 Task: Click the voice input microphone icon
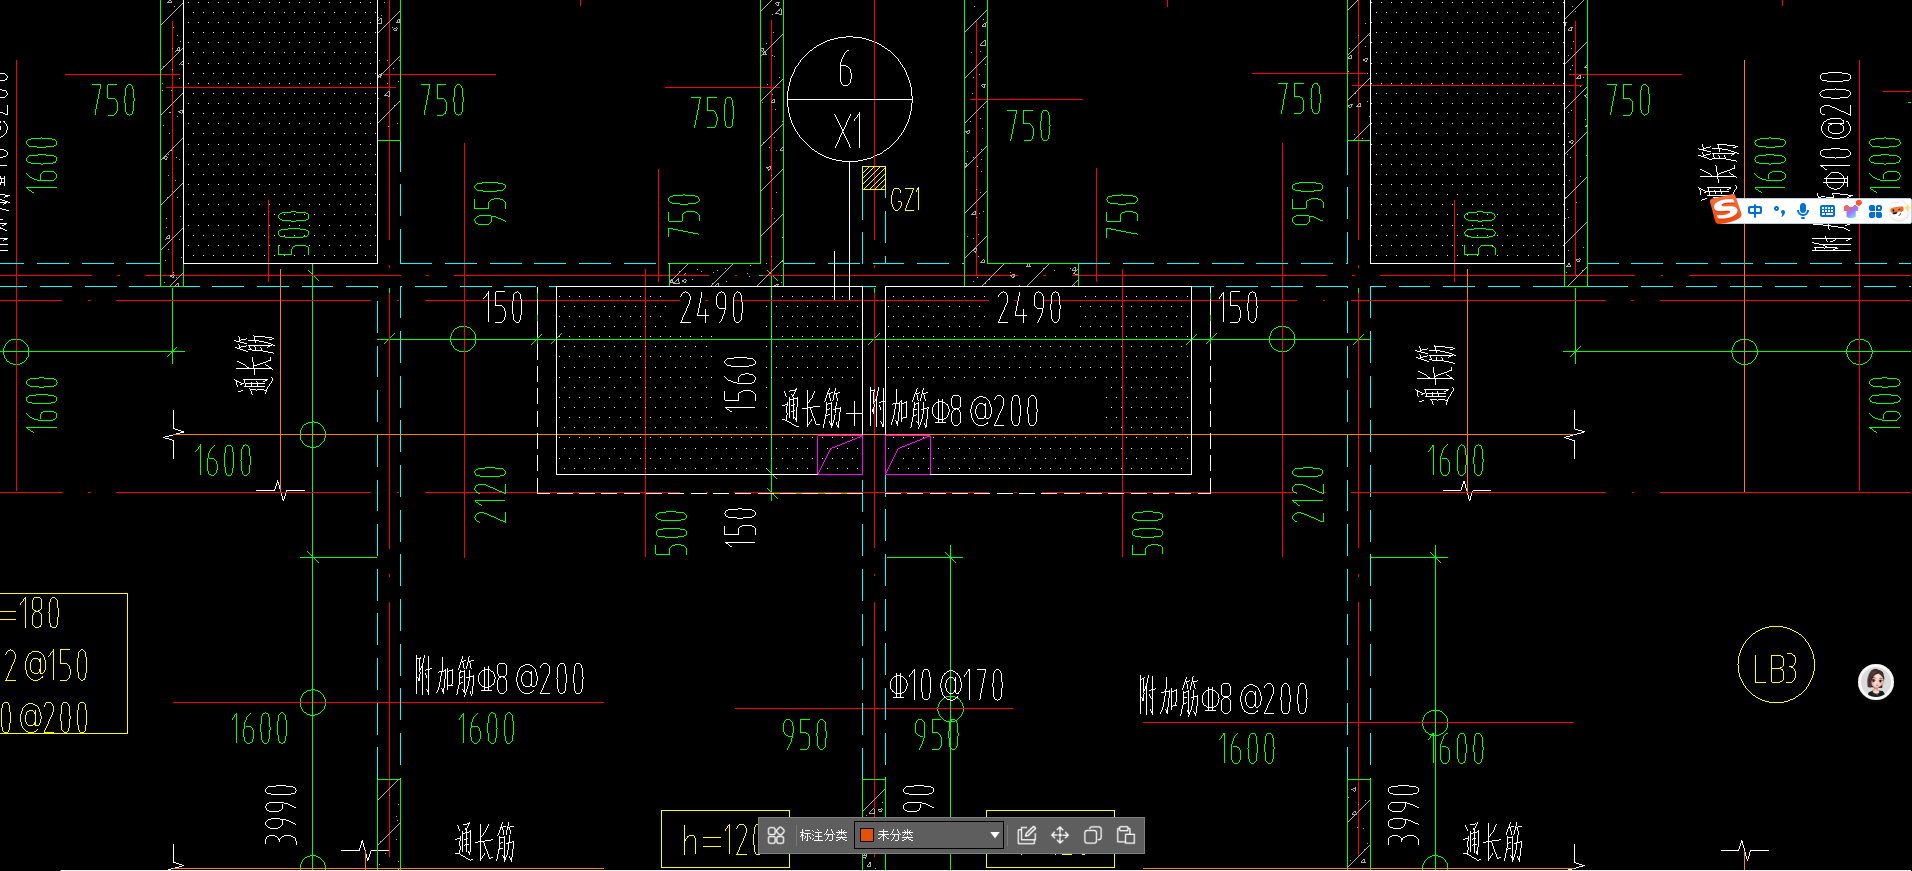(1803, 211)
